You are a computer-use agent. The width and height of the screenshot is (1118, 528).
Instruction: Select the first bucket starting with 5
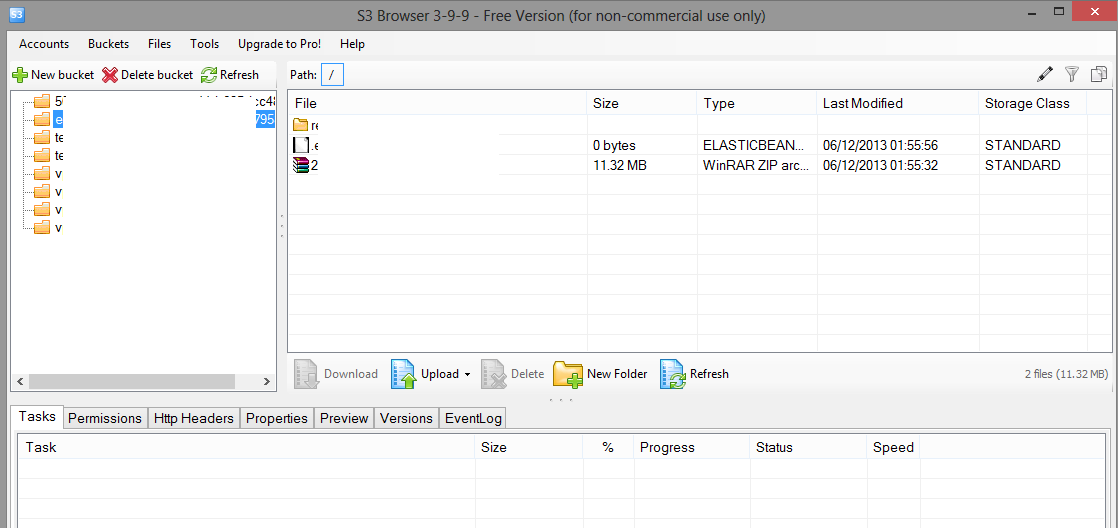[x=156, y=100]
